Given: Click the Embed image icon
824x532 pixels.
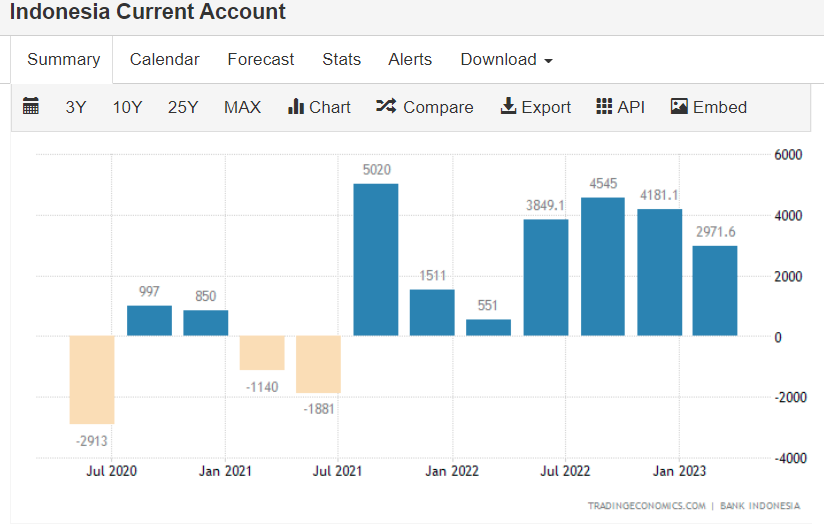Looking at the screenshot, I should 679,107.
